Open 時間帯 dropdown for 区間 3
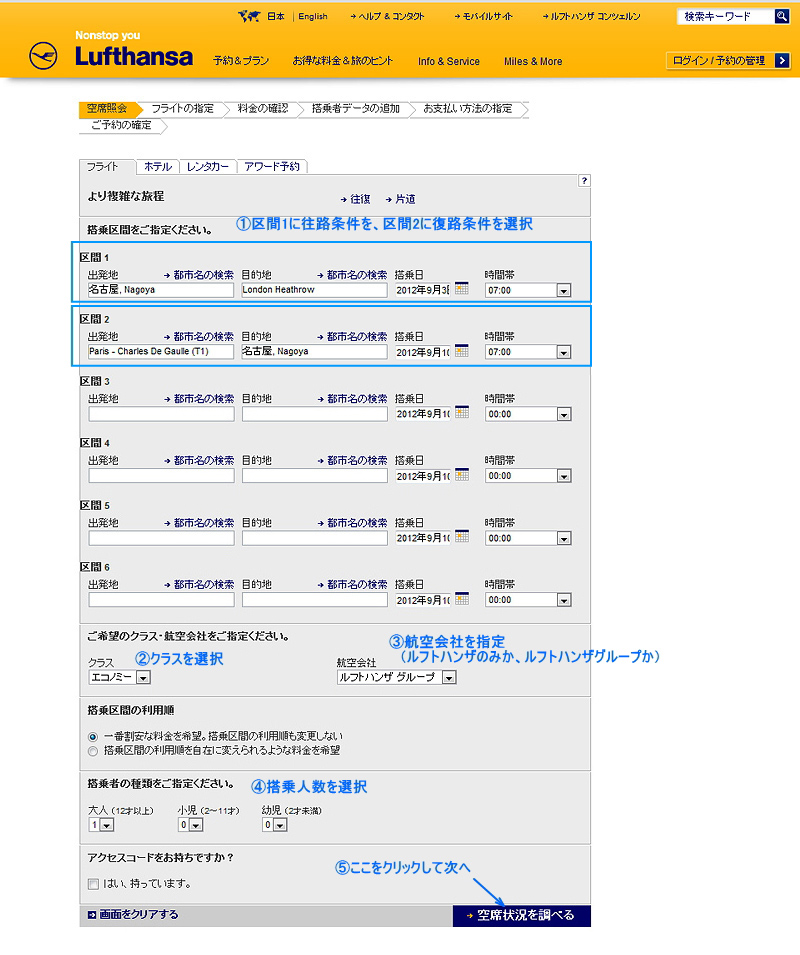 (528, 414)
